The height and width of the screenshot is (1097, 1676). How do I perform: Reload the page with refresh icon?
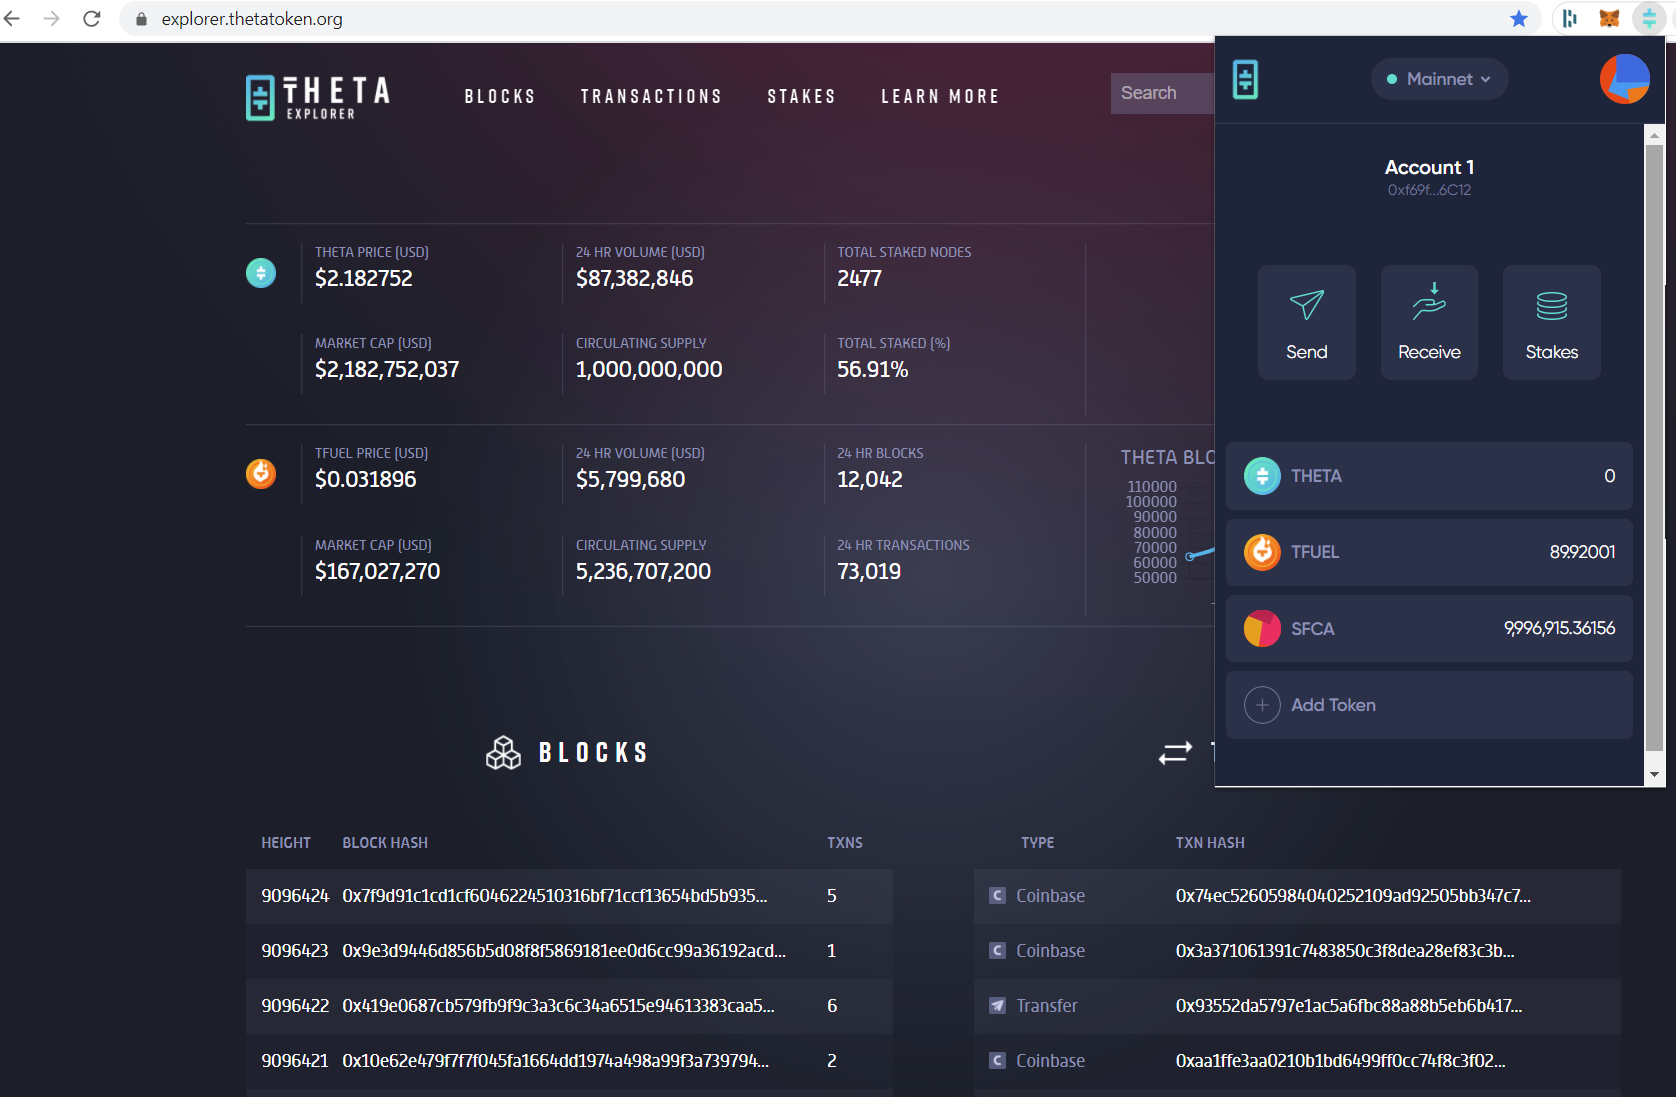tap(92, 19)
